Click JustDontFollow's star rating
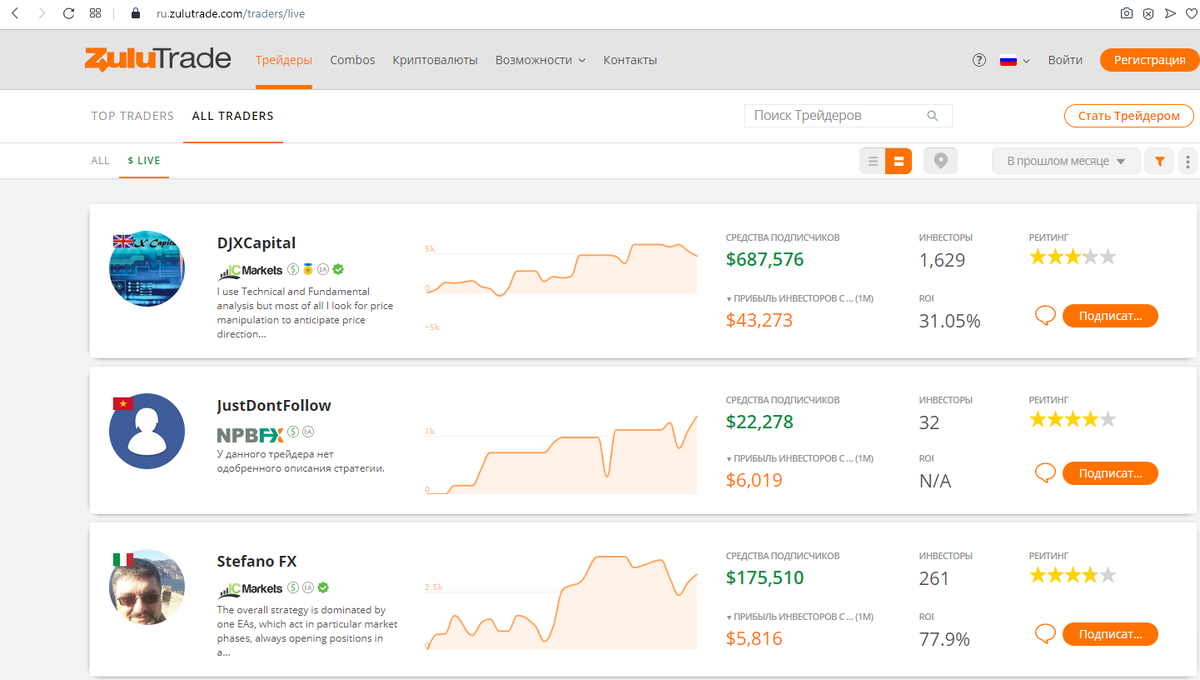1200x680 pixels. click(x=1072, y=419)
